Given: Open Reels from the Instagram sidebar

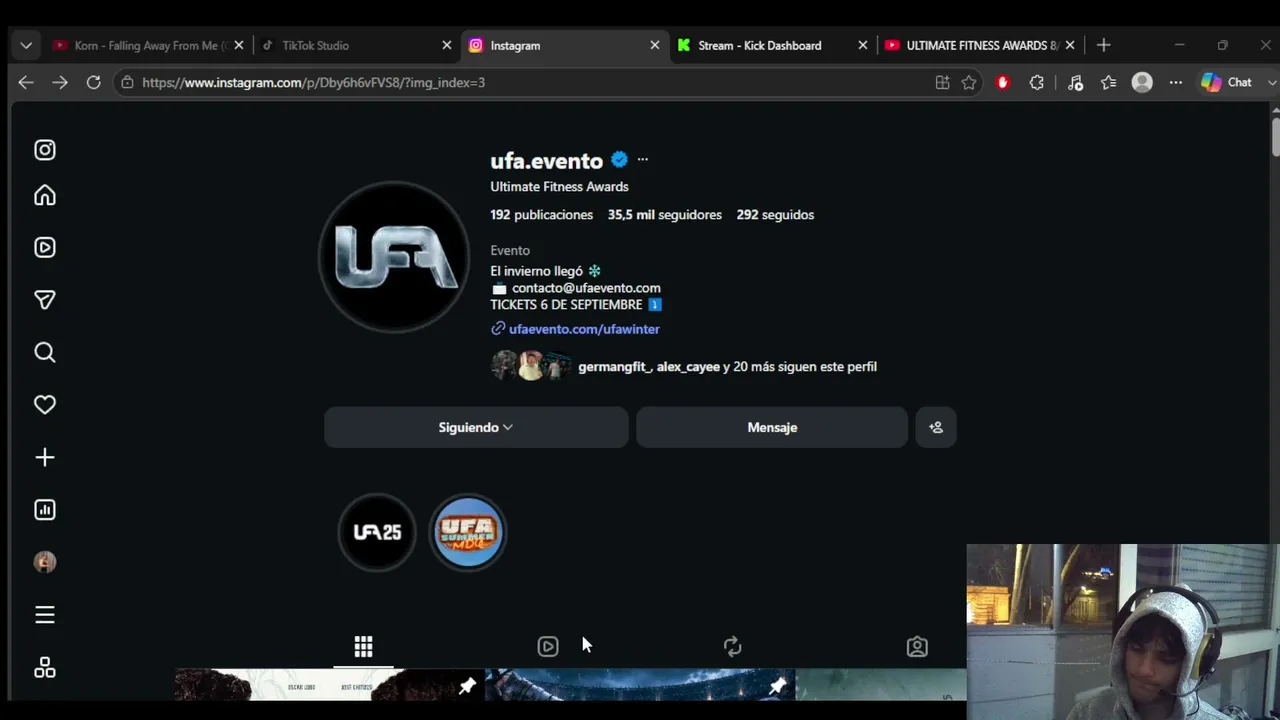Looking at the screenshot, I should click(x=45, y=248).
